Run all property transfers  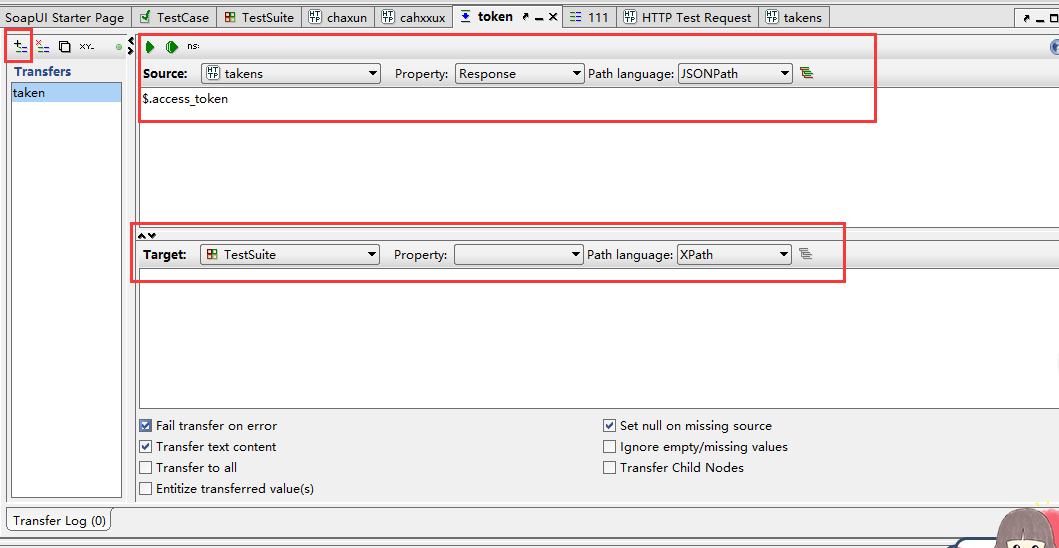pos(172,47)
